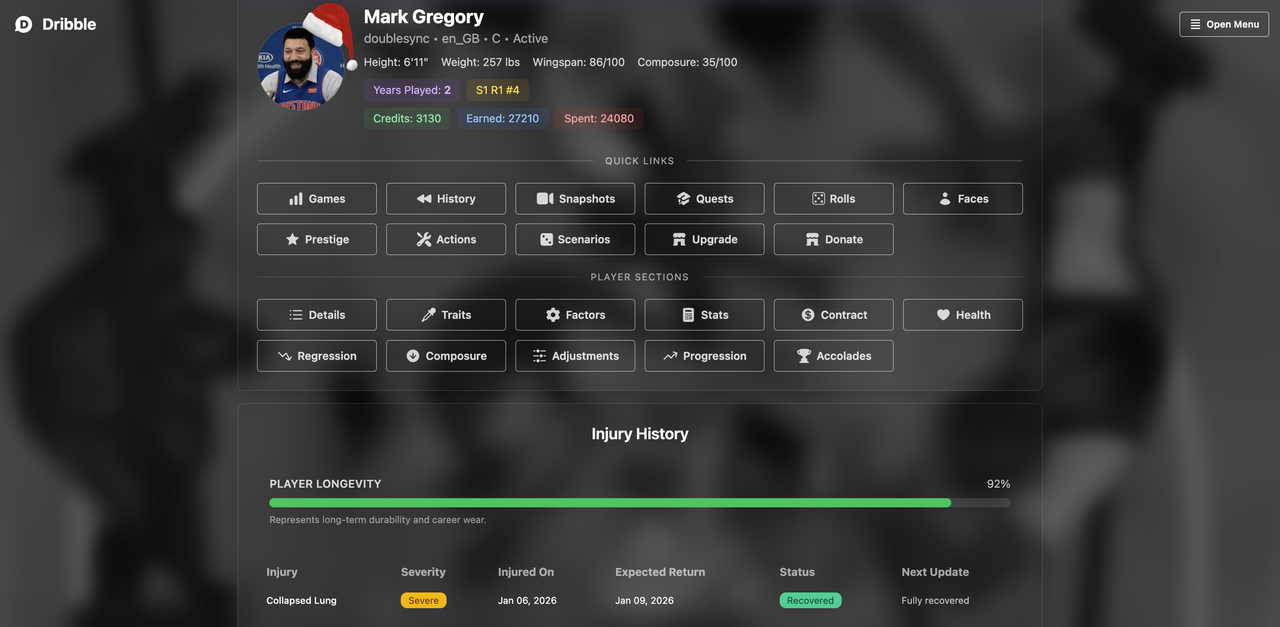Click the star icon in Prestige
Viewport: 1280px width, 627px height.
click(x=292, y=240)
